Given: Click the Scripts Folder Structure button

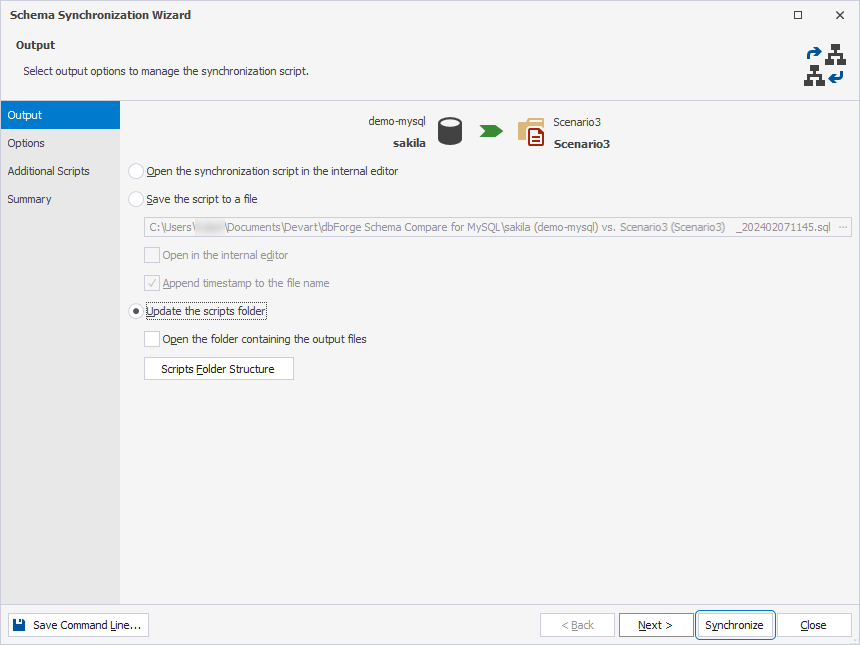Looking at the screenshot, I should (x=219, y=369).
